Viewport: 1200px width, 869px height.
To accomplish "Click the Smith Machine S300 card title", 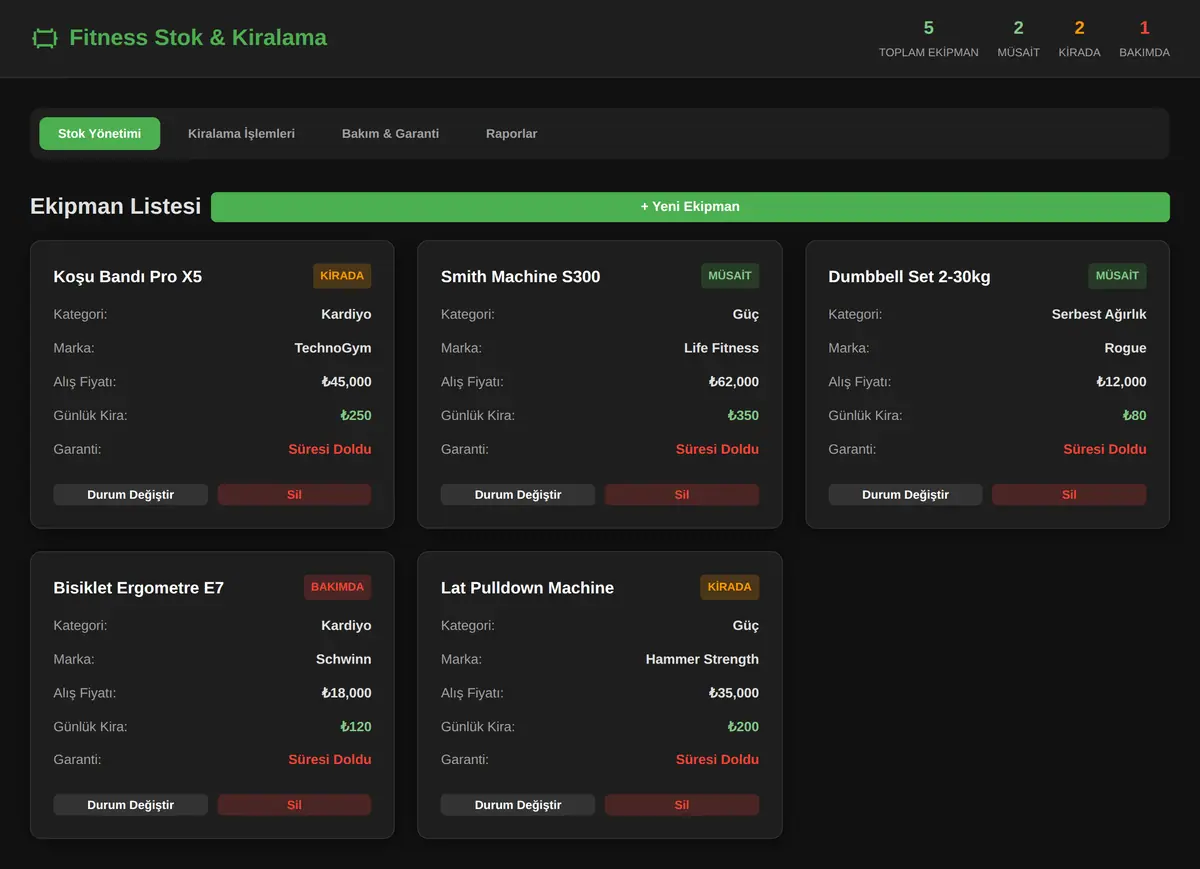I will pyautogui.click(x=521, y=277).
